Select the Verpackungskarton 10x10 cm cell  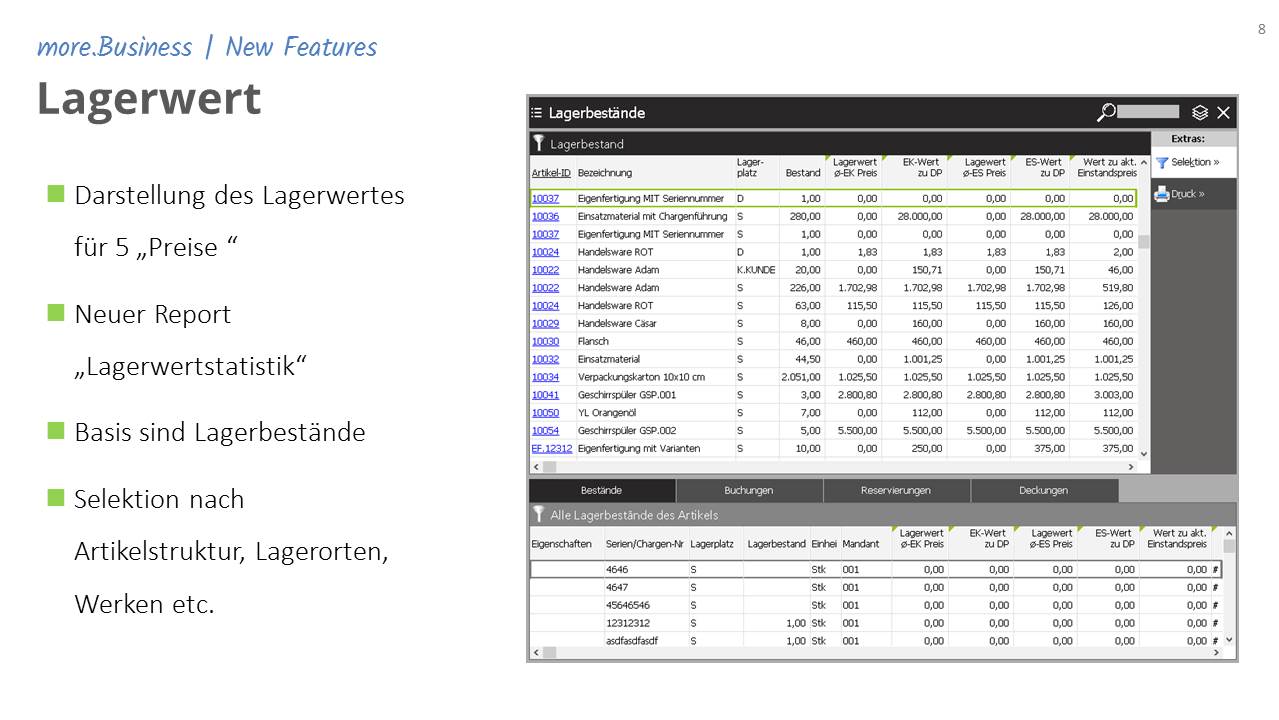pos(641,377)
